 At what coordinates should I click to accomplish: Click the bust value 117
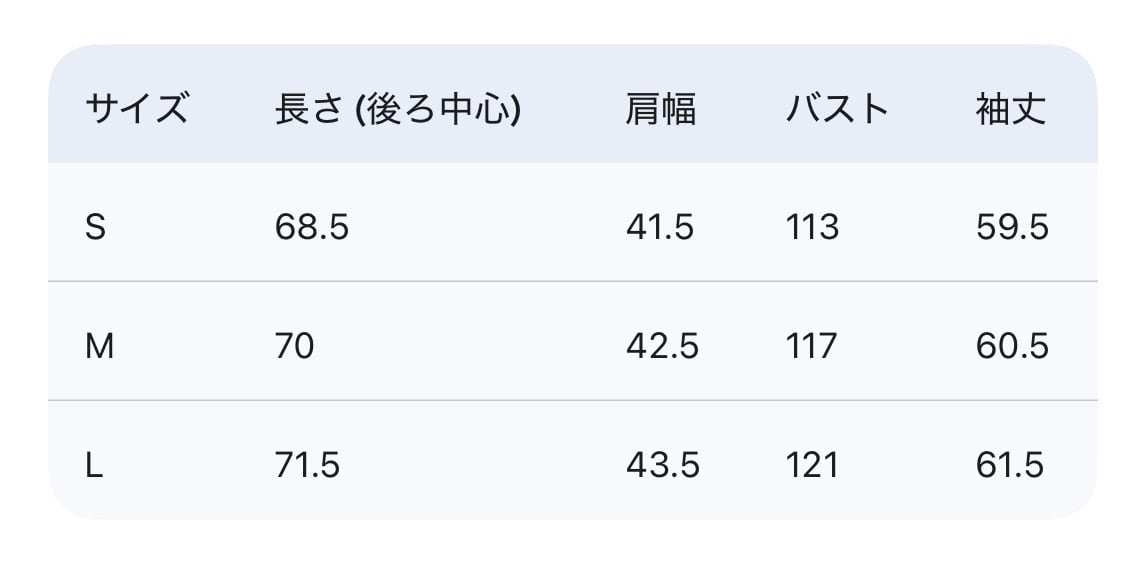click(812, 346)
